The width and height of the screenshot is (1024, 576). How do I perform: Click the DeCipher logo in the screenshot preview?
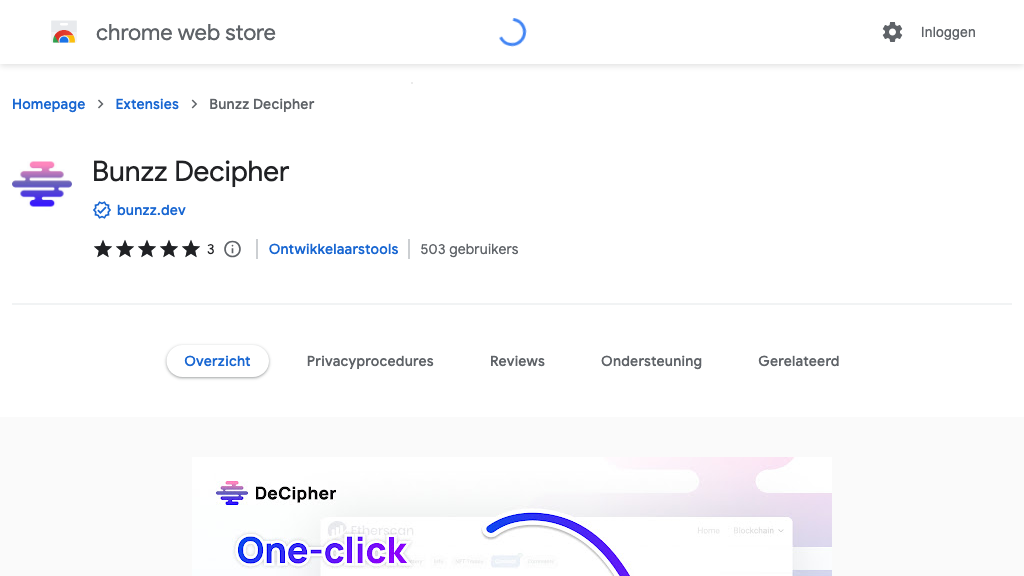click(276, 494)
